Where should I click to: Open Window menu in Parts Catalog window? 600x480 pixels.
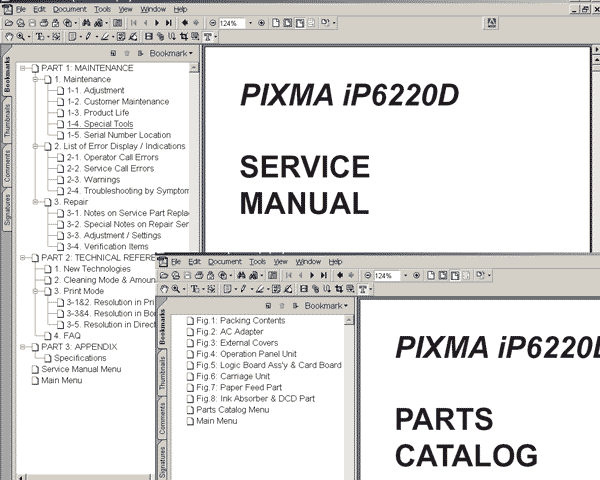[308, 261]
